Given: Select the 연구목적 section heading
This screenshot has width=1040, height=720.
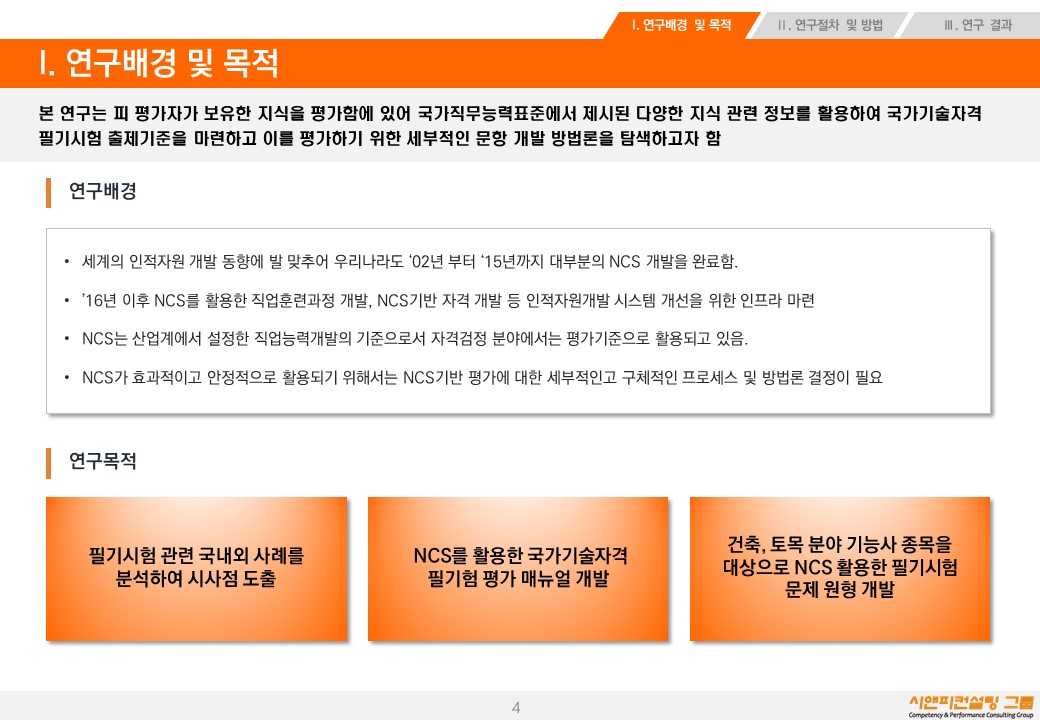Looking at the screenshot, I should [x=103, y=461].
